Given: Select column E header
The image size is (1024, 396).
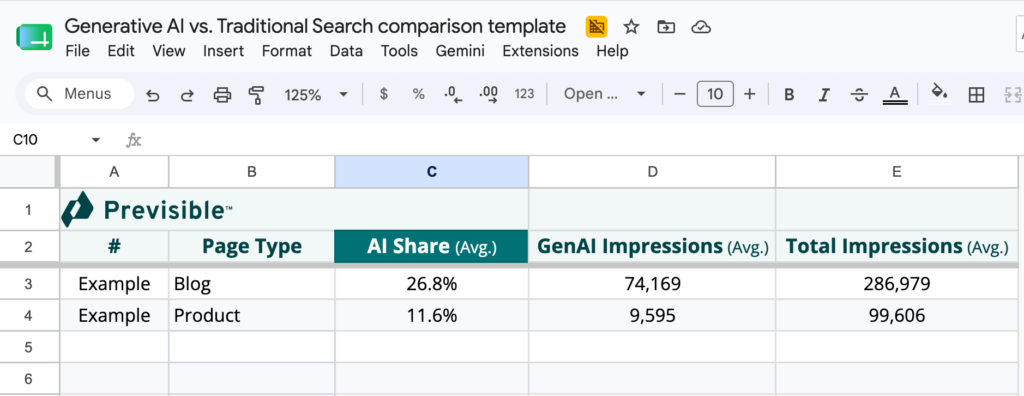Looking at the screenshot, I should tap(897, 172).
